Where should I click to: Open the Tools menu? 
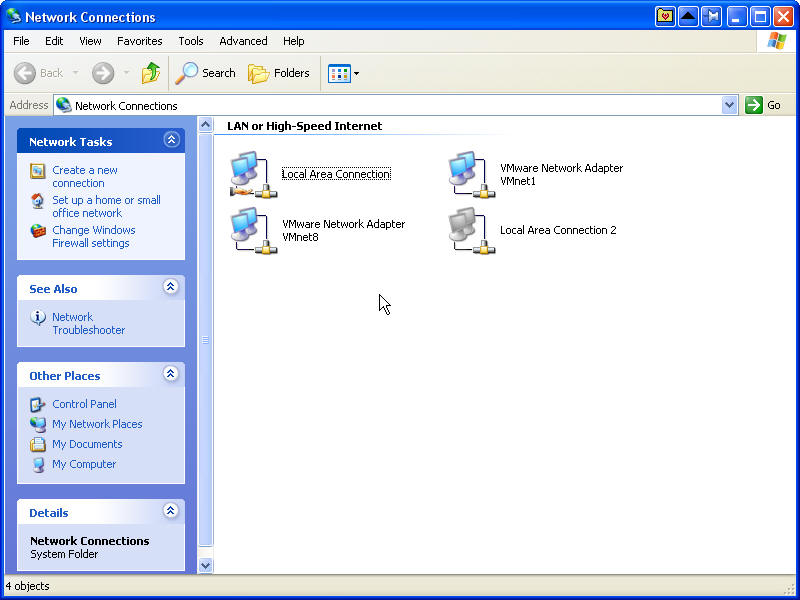pos(190,41)
